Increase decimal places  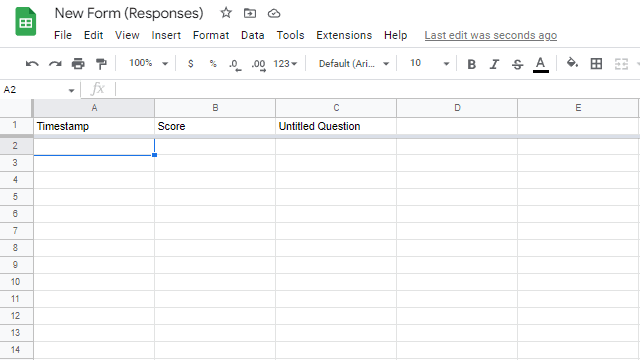pos(258,64)
